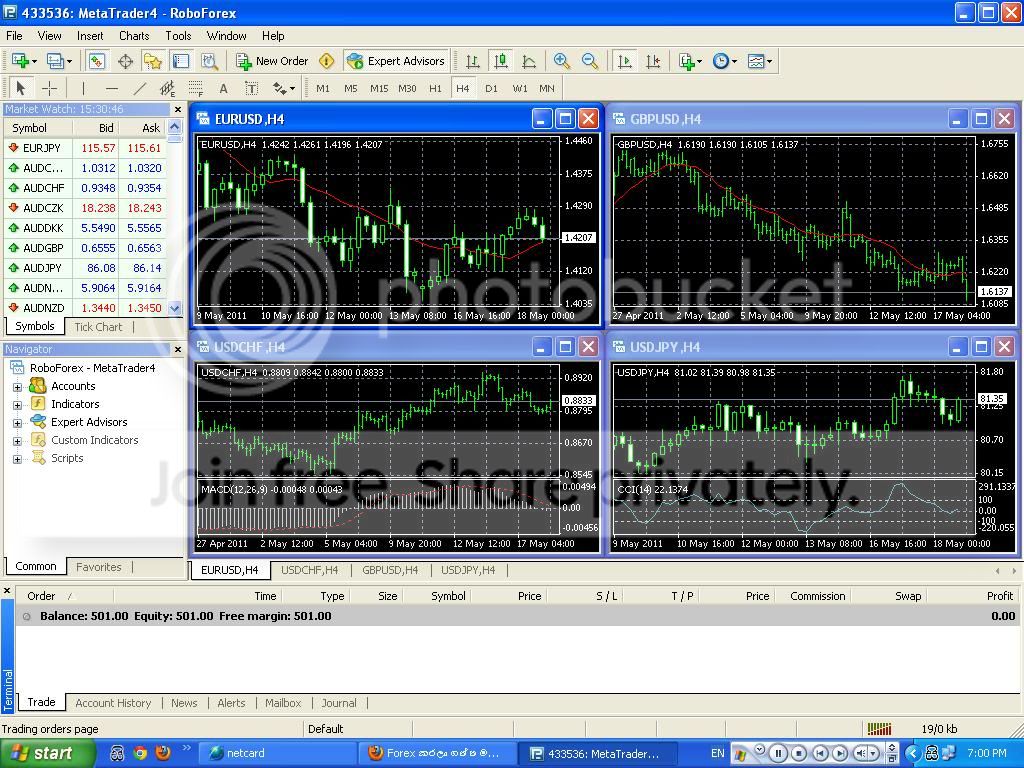The width and height of the screenshot is (1024, 768).
Task: Select the Trendline drawing tool
Action: coord(140,88)
